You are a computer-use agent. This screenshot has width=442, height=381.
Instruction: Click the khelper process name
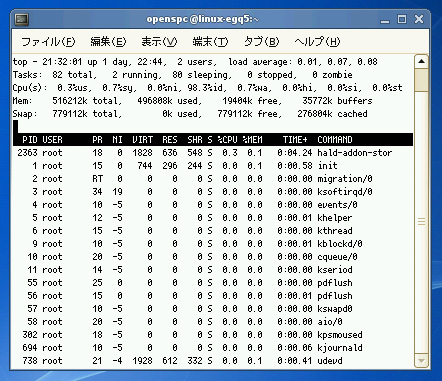click(x=335, y=218)
